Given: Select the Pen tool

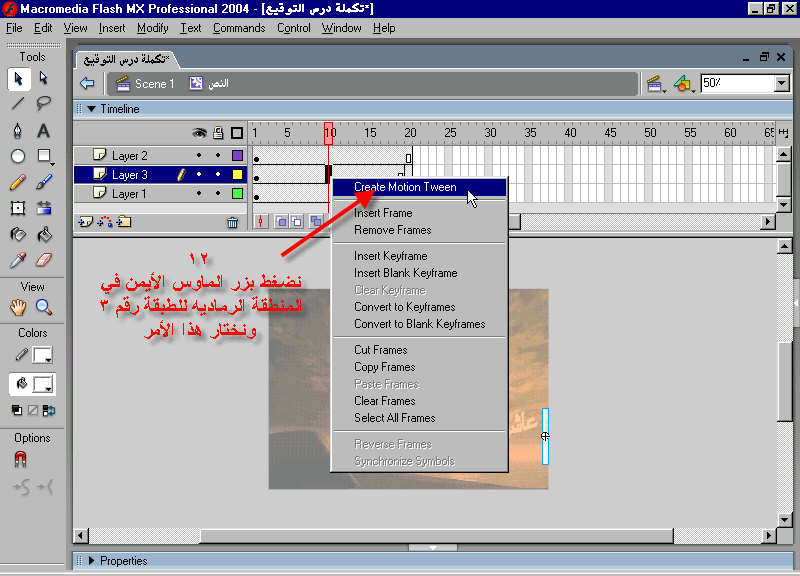Looking at the screenshot, I should pyautogui.click(x=18, y=131).
